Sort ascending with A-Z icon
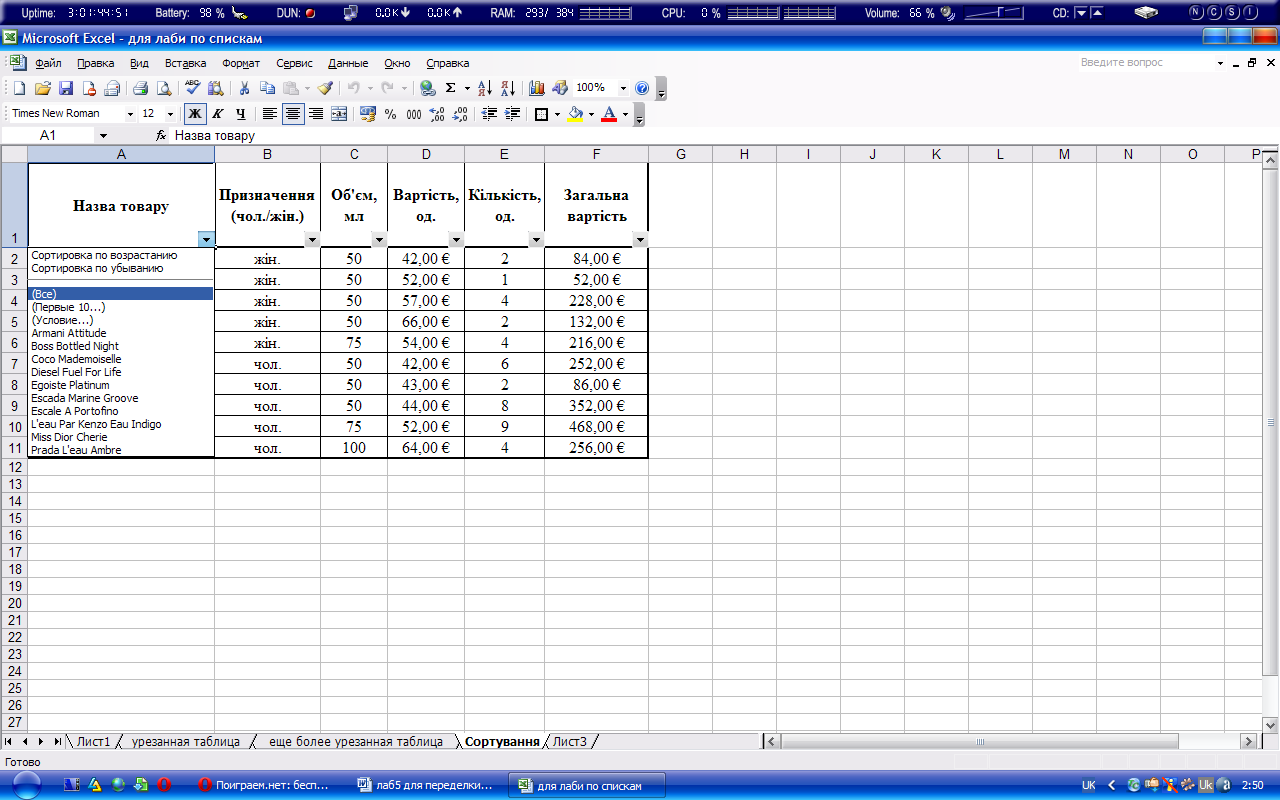 click(485, 88)
